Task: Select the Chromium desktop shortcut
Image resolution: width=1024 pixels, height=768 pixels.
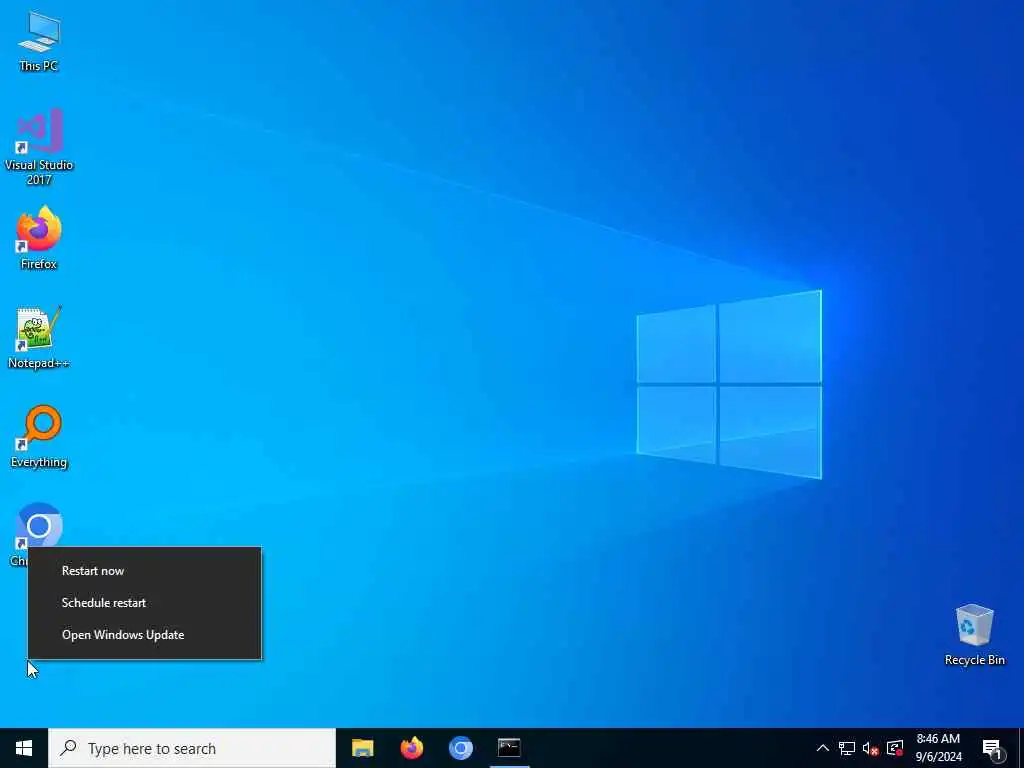Action: pos(39,525)
